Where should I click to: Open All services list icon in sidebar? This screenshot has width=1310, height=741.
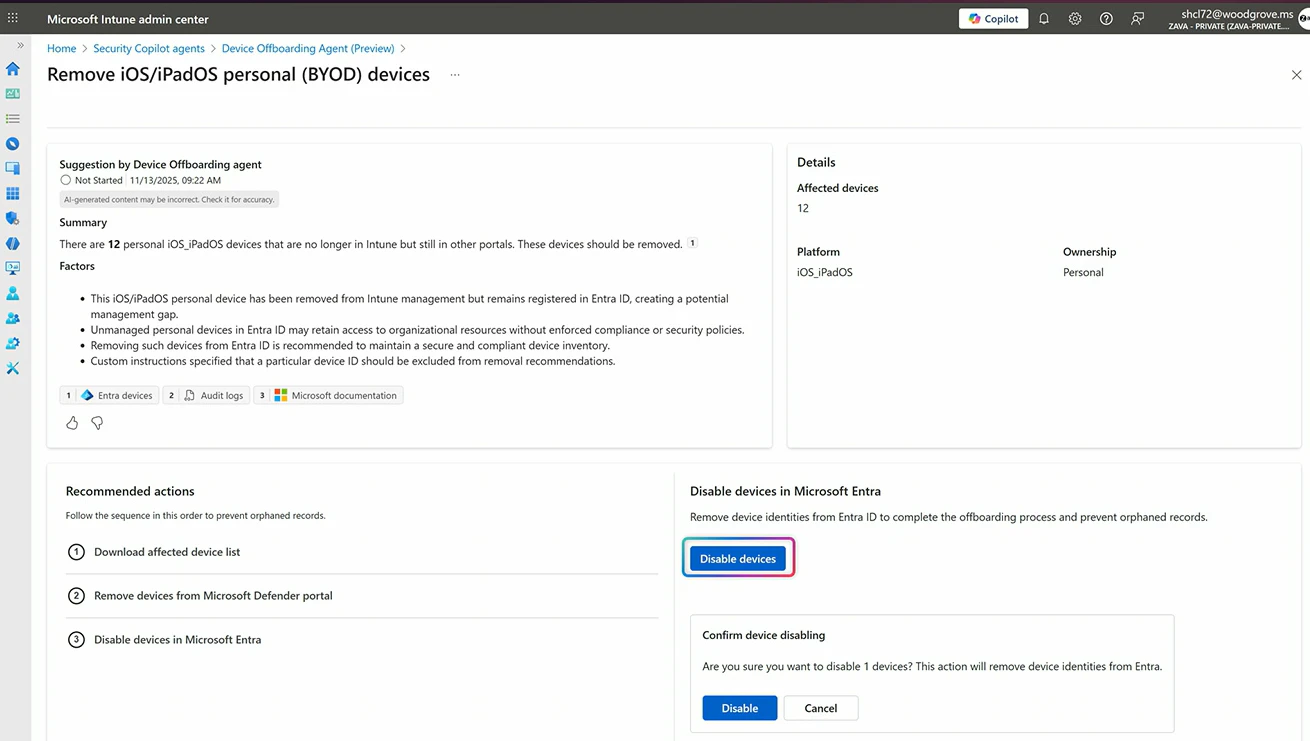(x=13, y=119)
